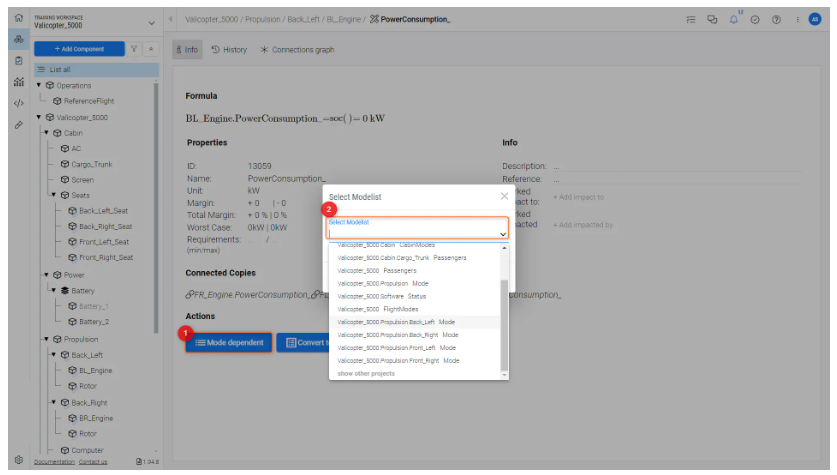Open the Select Modelist dropdown arrow
Viewport: 837px width, 475px height.
coord(502,234)
